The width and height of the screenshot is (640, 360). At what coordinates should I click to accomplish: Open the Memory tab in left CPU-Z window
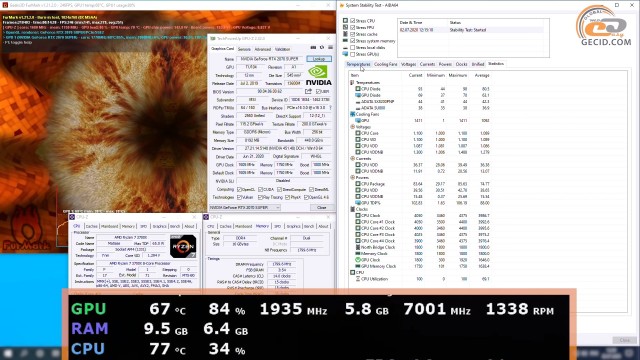pyautogui.click(x=128, y=226)
